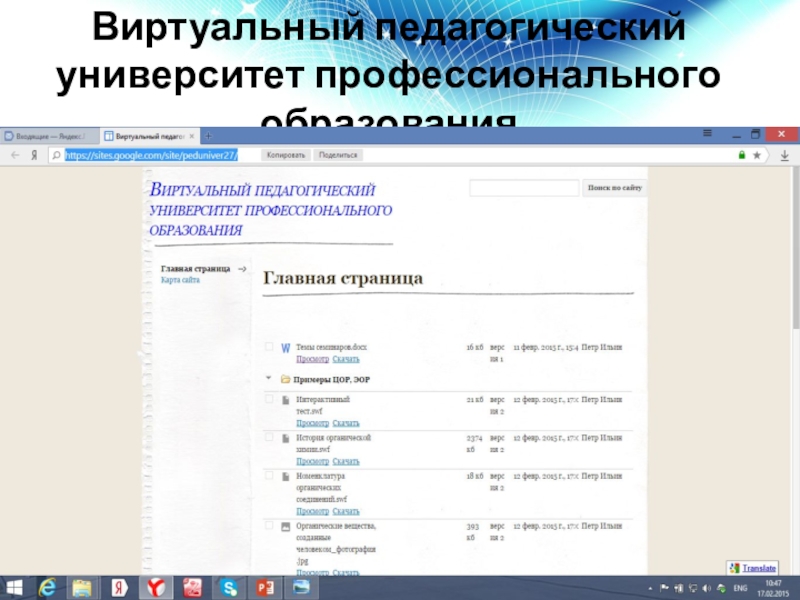Click image icon of Органические вещества file

coord(286,527)
